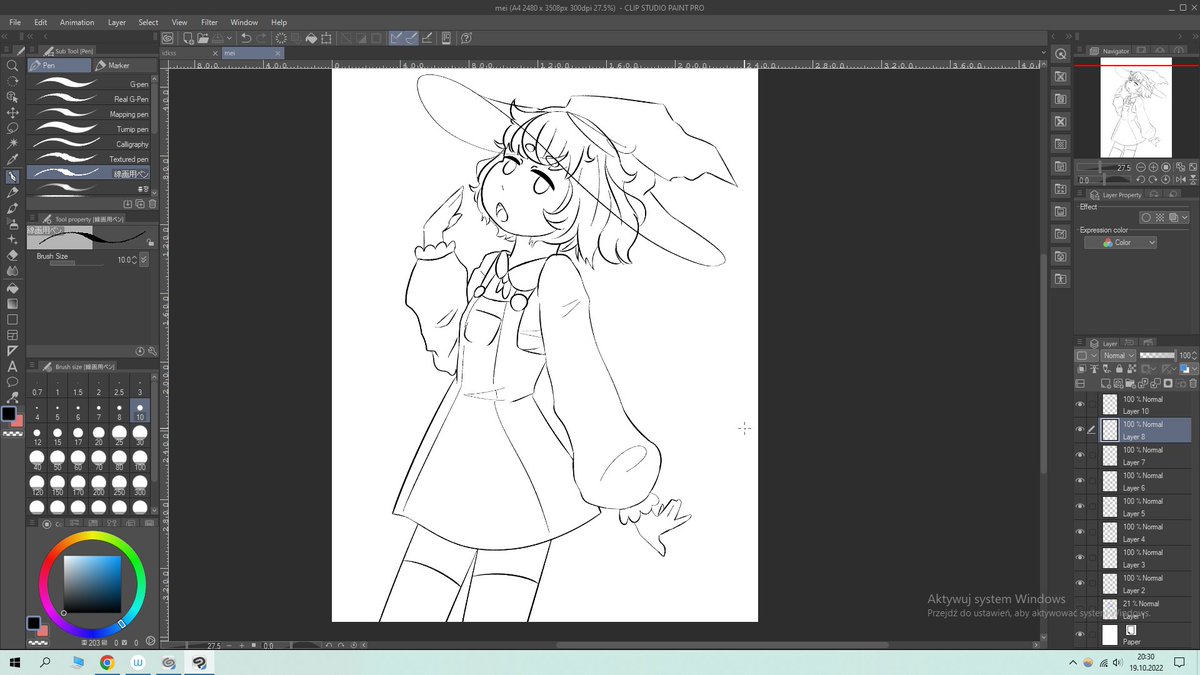
Task: Click the Redo arrow in command bar
Action: [262, 38]
